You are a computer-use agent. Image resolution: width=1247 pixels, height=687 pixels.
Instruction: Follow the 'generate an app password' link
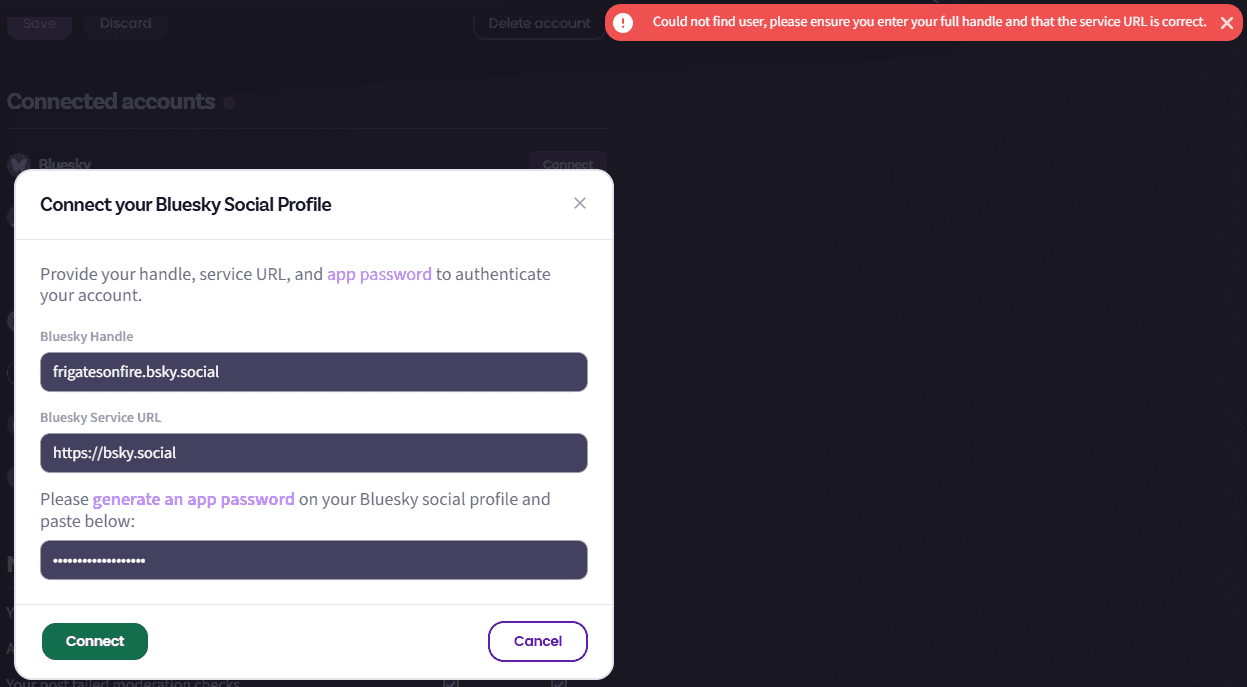[x=193, y=499]
